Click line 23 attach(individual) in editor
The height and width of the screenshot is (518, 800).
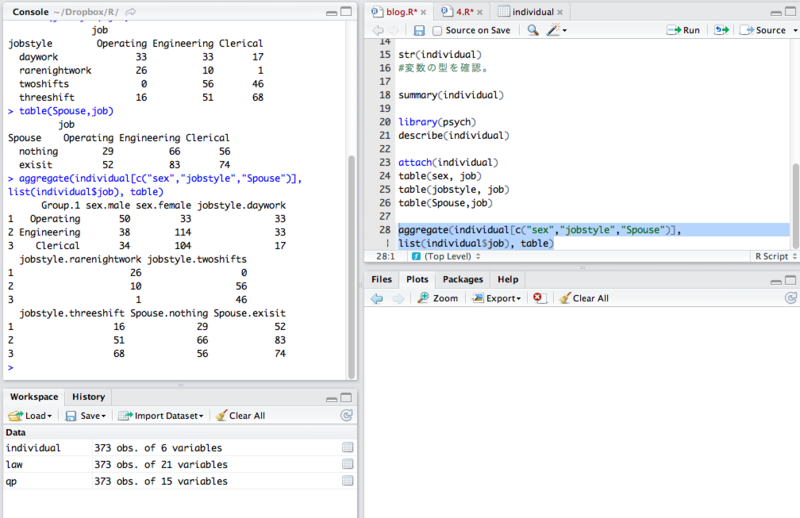tap(448, 162)
